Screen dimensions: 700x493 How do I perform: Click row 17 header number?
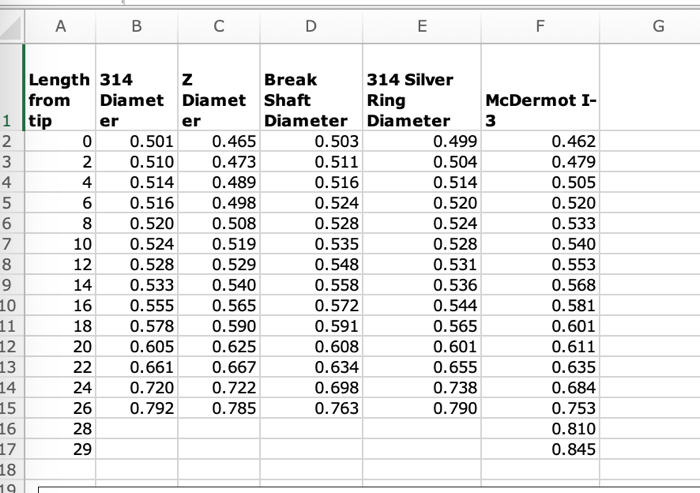pos(11,449)
